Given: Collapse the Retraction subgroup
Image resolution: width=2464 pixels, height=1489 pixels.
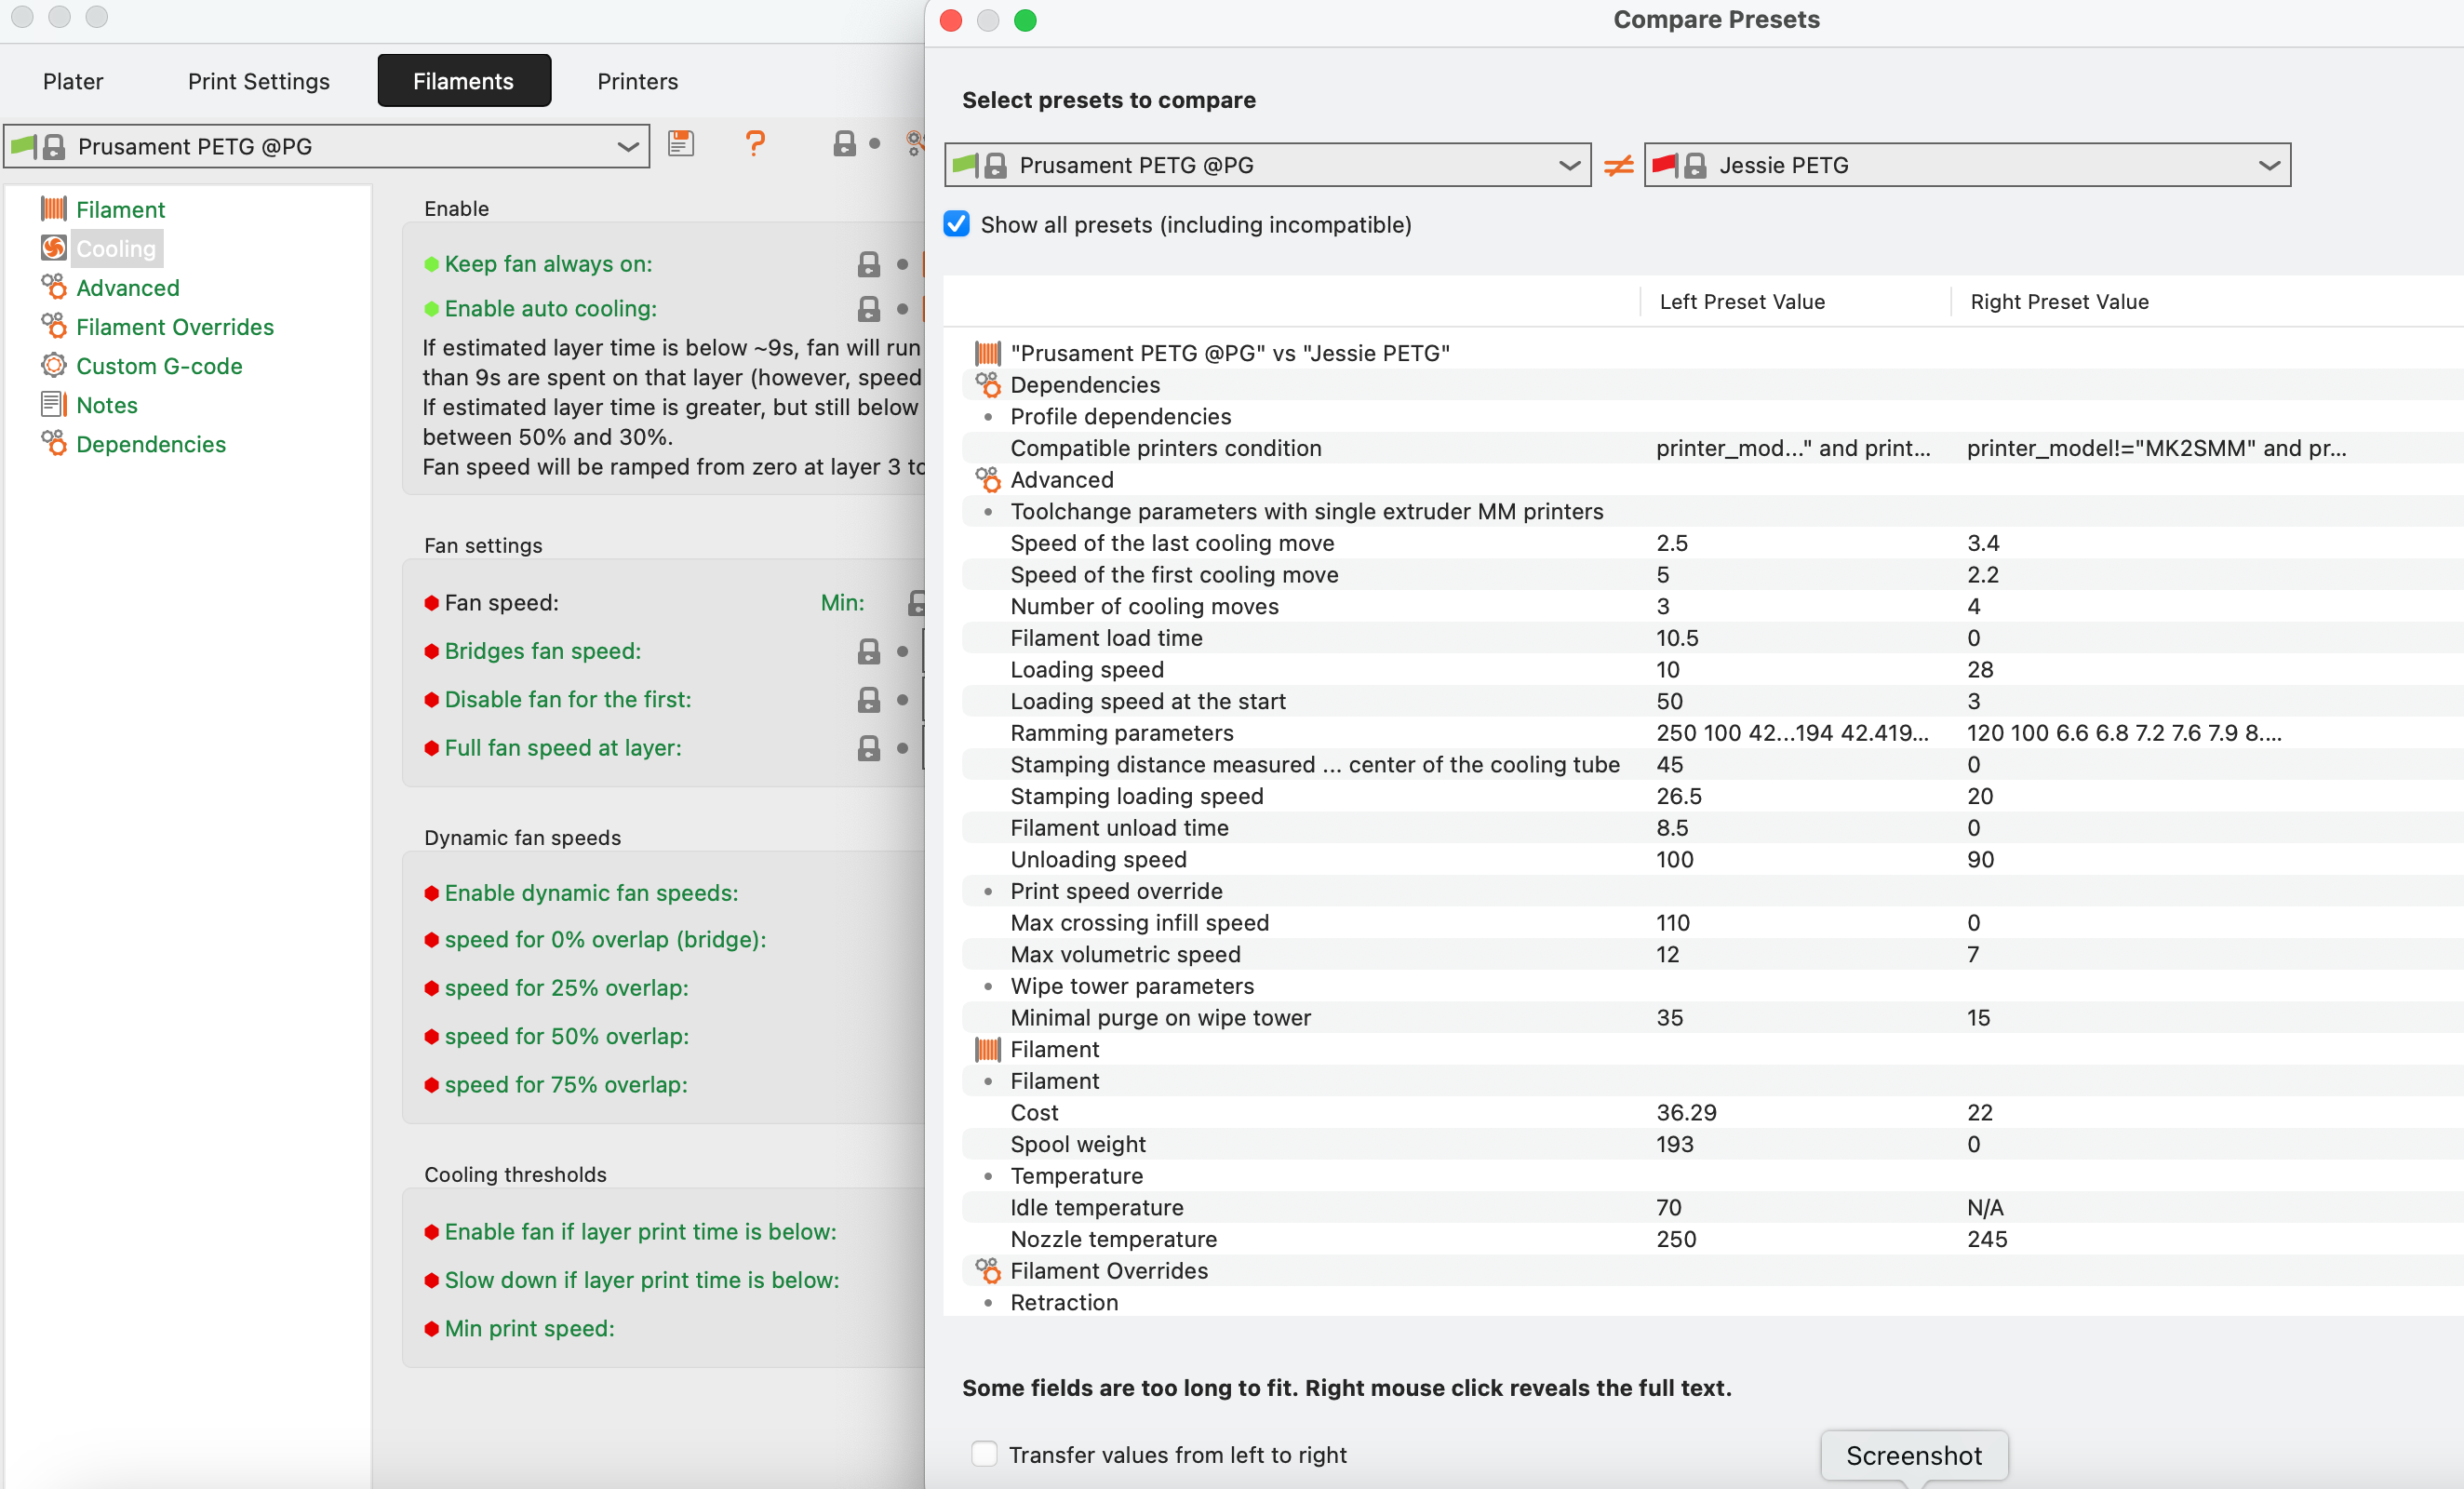Looking at the screenshot, I should coord(988,1303).
